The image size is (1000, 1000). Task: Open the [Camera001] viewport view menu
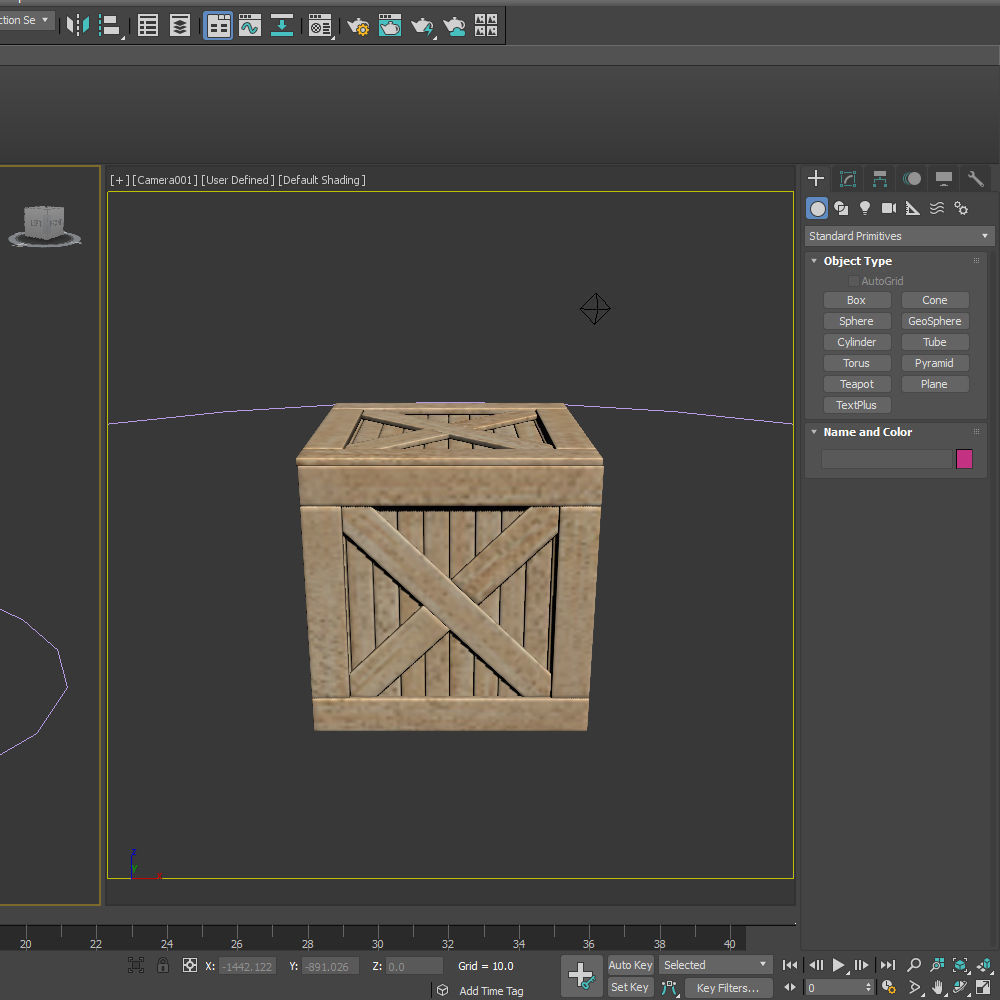[x=165, y=180]
